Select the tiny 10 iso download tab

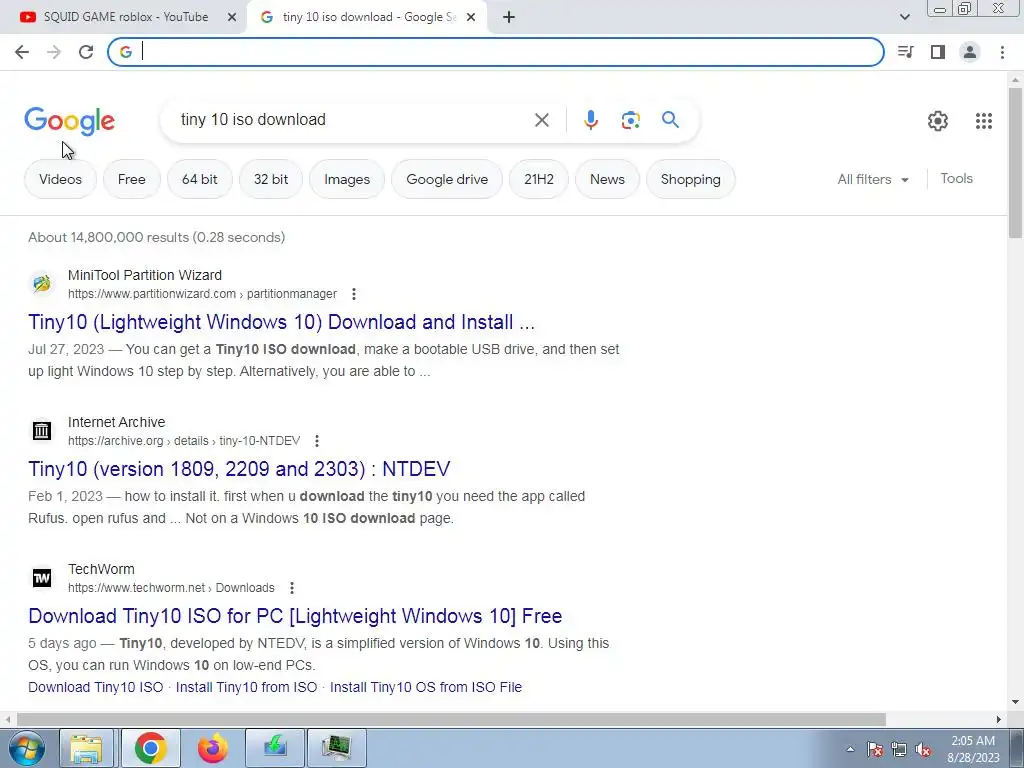pos(369,17)
